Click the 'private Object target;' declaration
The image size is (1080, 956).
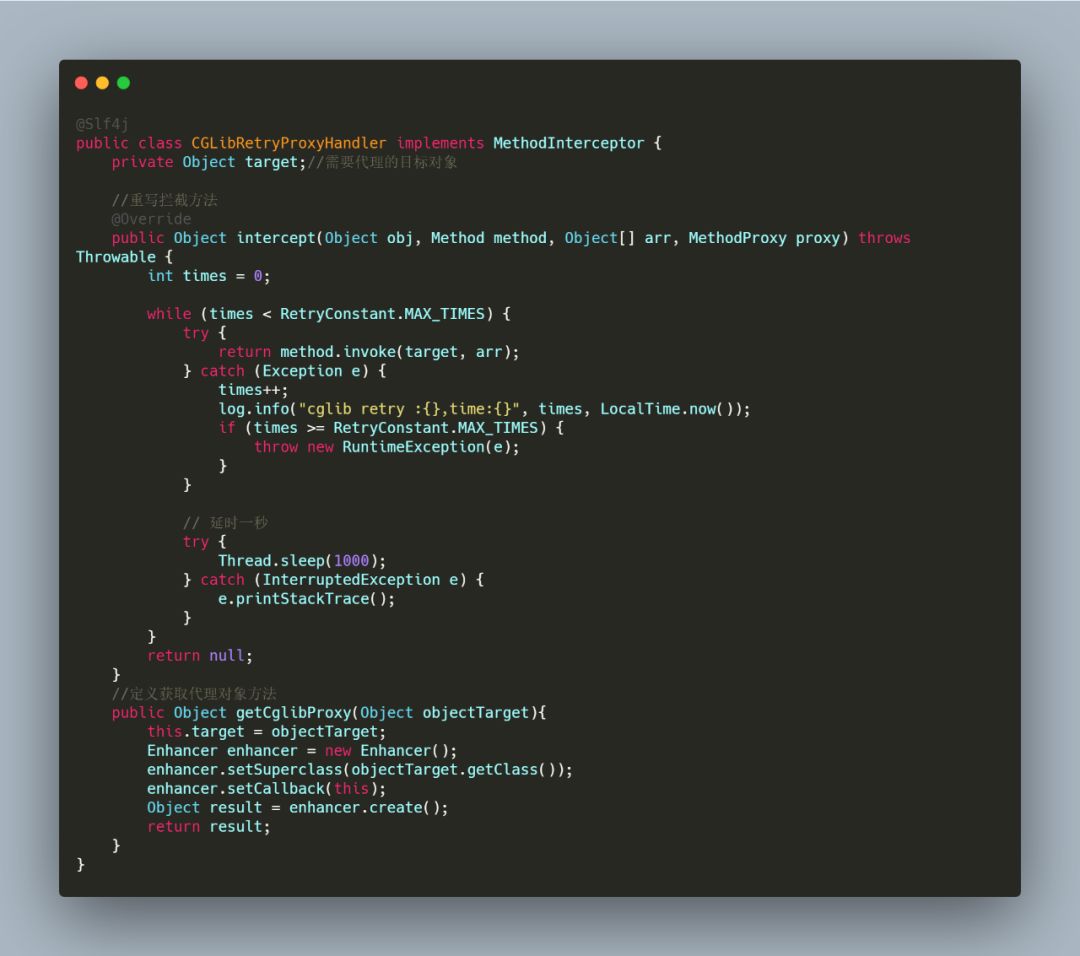(209, 162)
